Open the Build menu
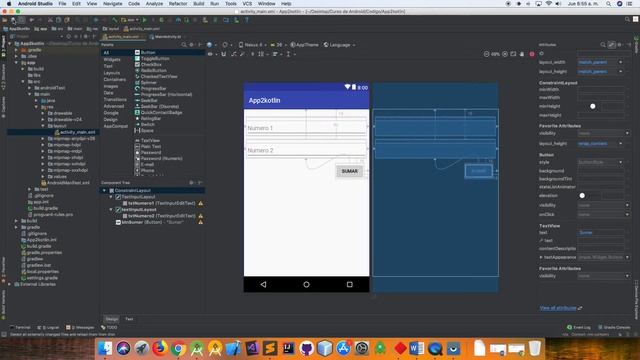 pos(199,4)
